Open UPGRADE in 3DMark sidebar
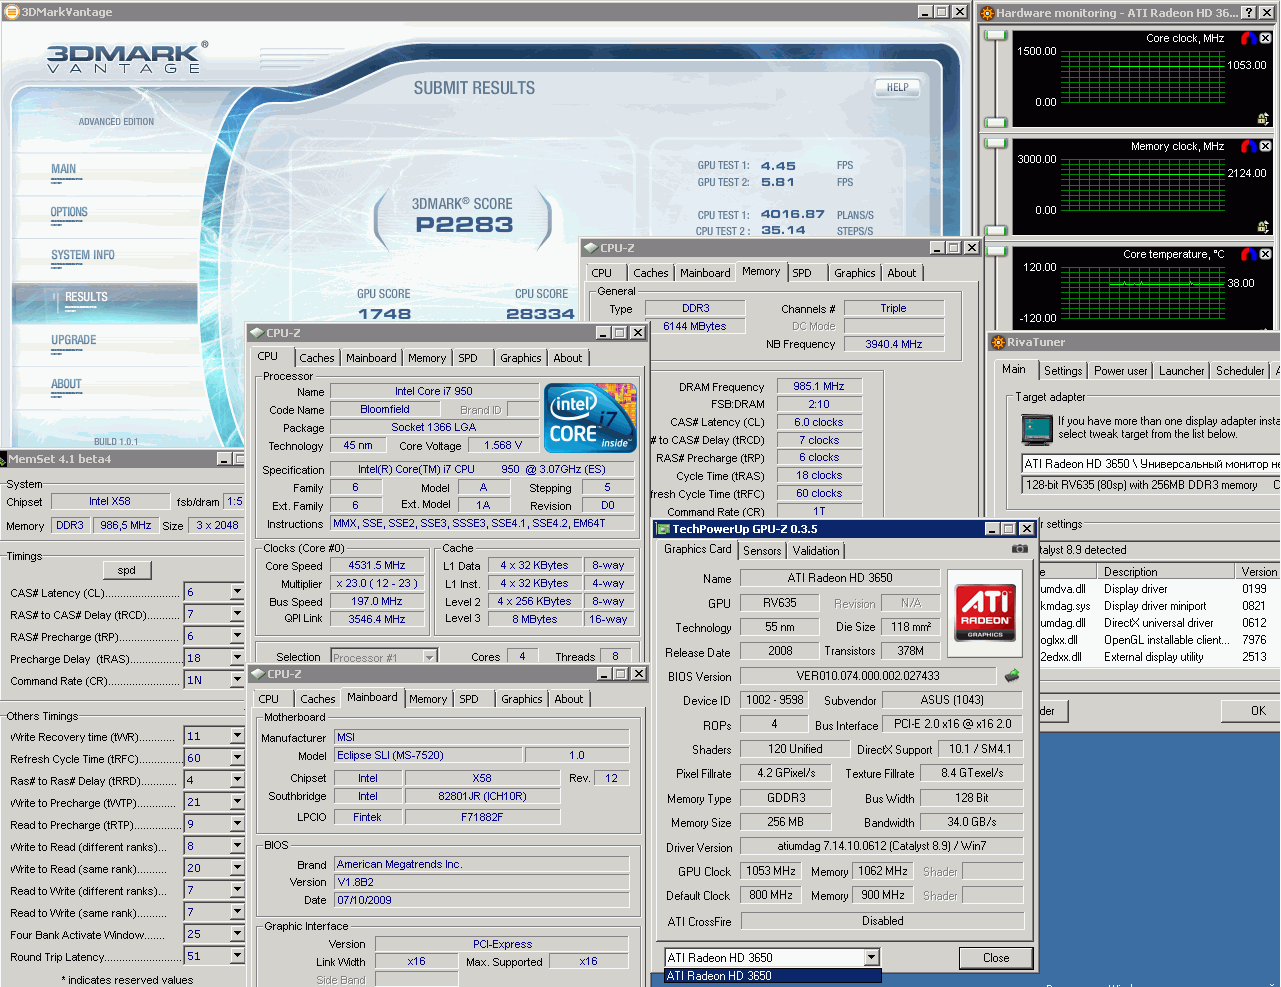This screenshot has height=987, width=1281. pyautogui.click(x=74, y=340)
